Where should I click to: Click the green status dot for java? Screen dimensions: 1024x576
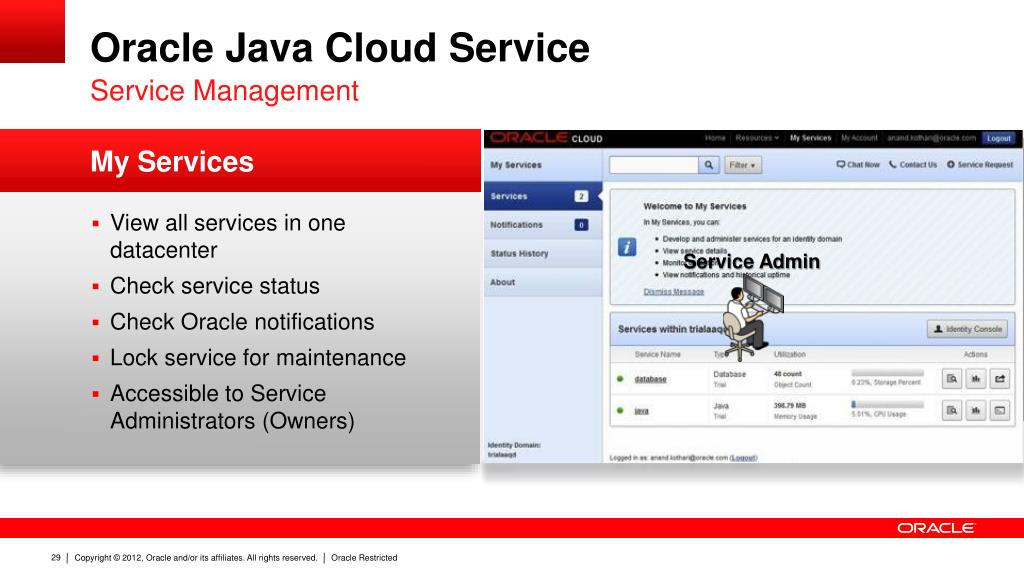[x=620, y=410]
